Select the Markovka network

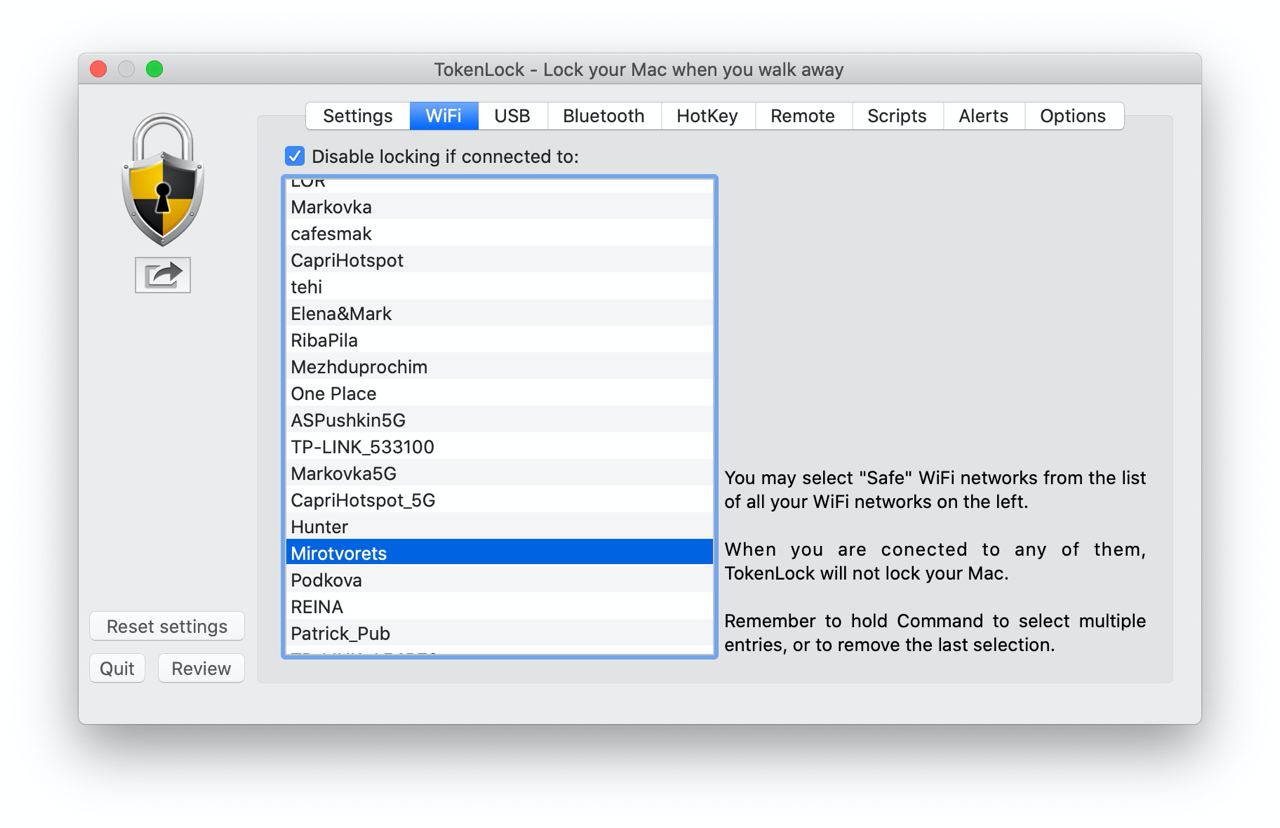(x=499, y=207)
